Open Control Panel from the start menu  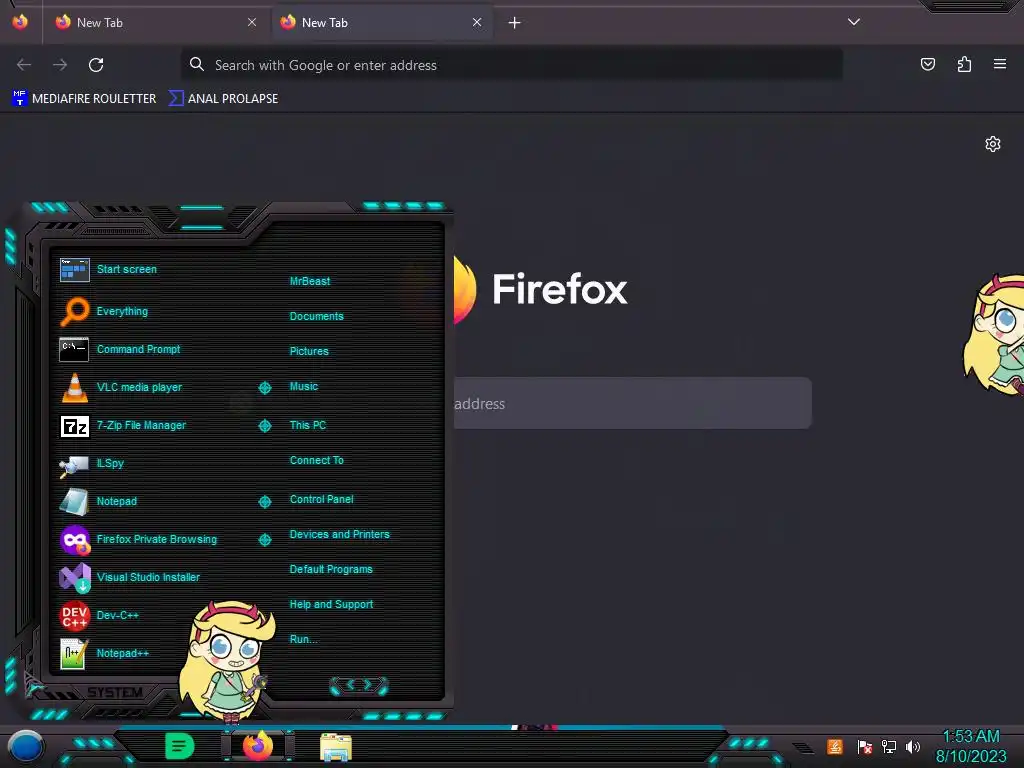pyautogui.click(x=321, y=500)
